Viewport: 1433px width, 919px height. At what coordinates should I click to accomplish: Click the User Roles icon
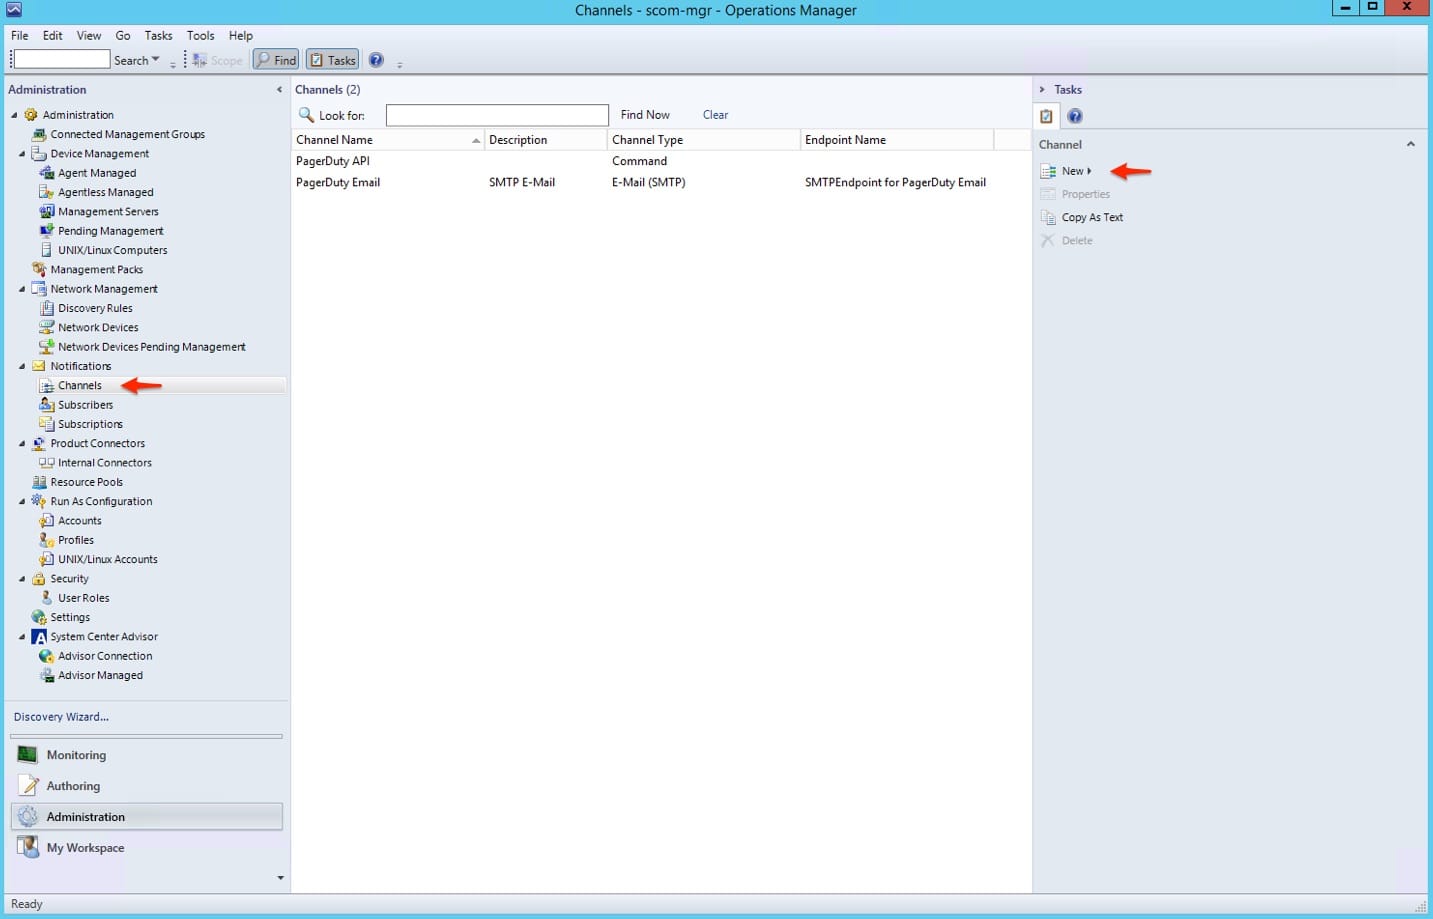pyautogui.click(x=46, y=598)
